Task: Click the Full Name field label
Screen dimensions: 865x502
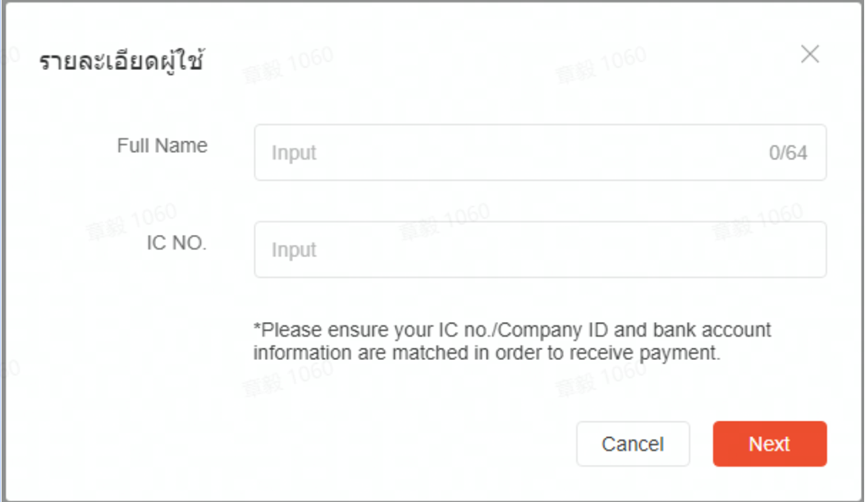Action: click(x=162, y=146)
